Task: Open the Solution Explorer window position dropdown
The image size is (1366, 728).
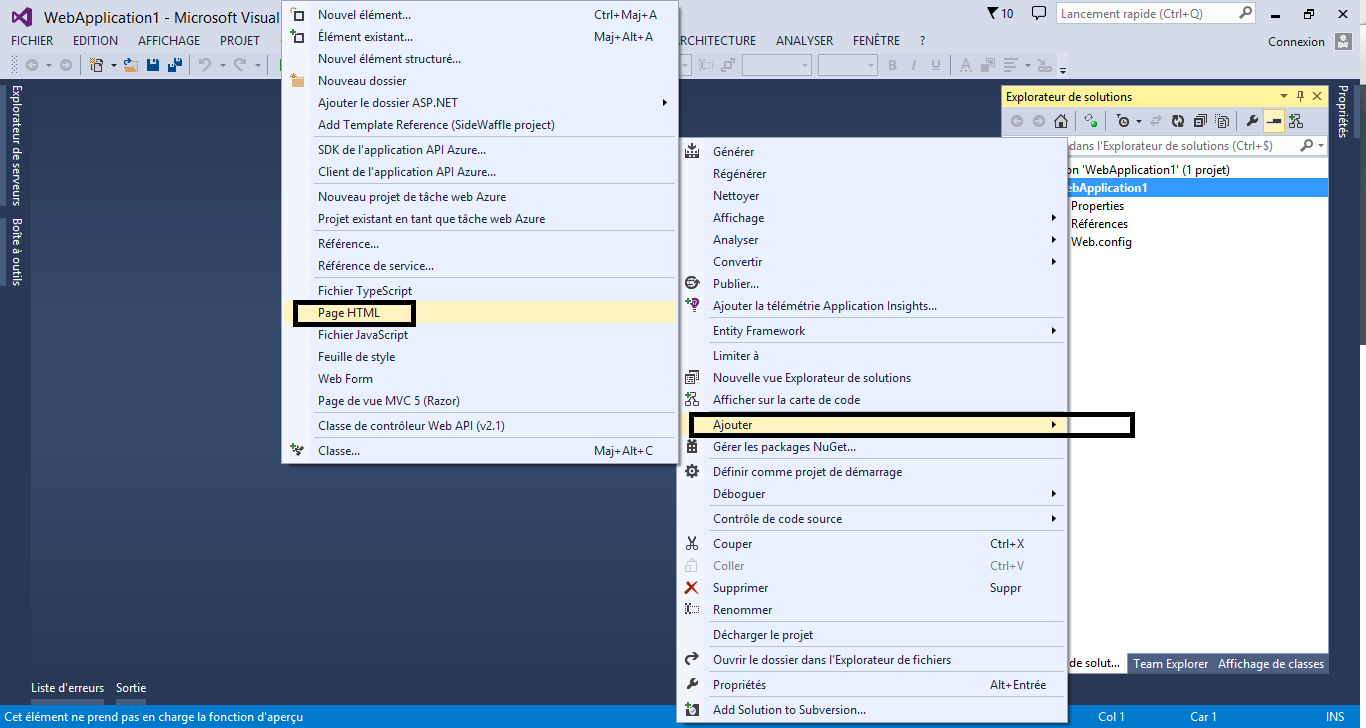Action: pos(1284,97)
